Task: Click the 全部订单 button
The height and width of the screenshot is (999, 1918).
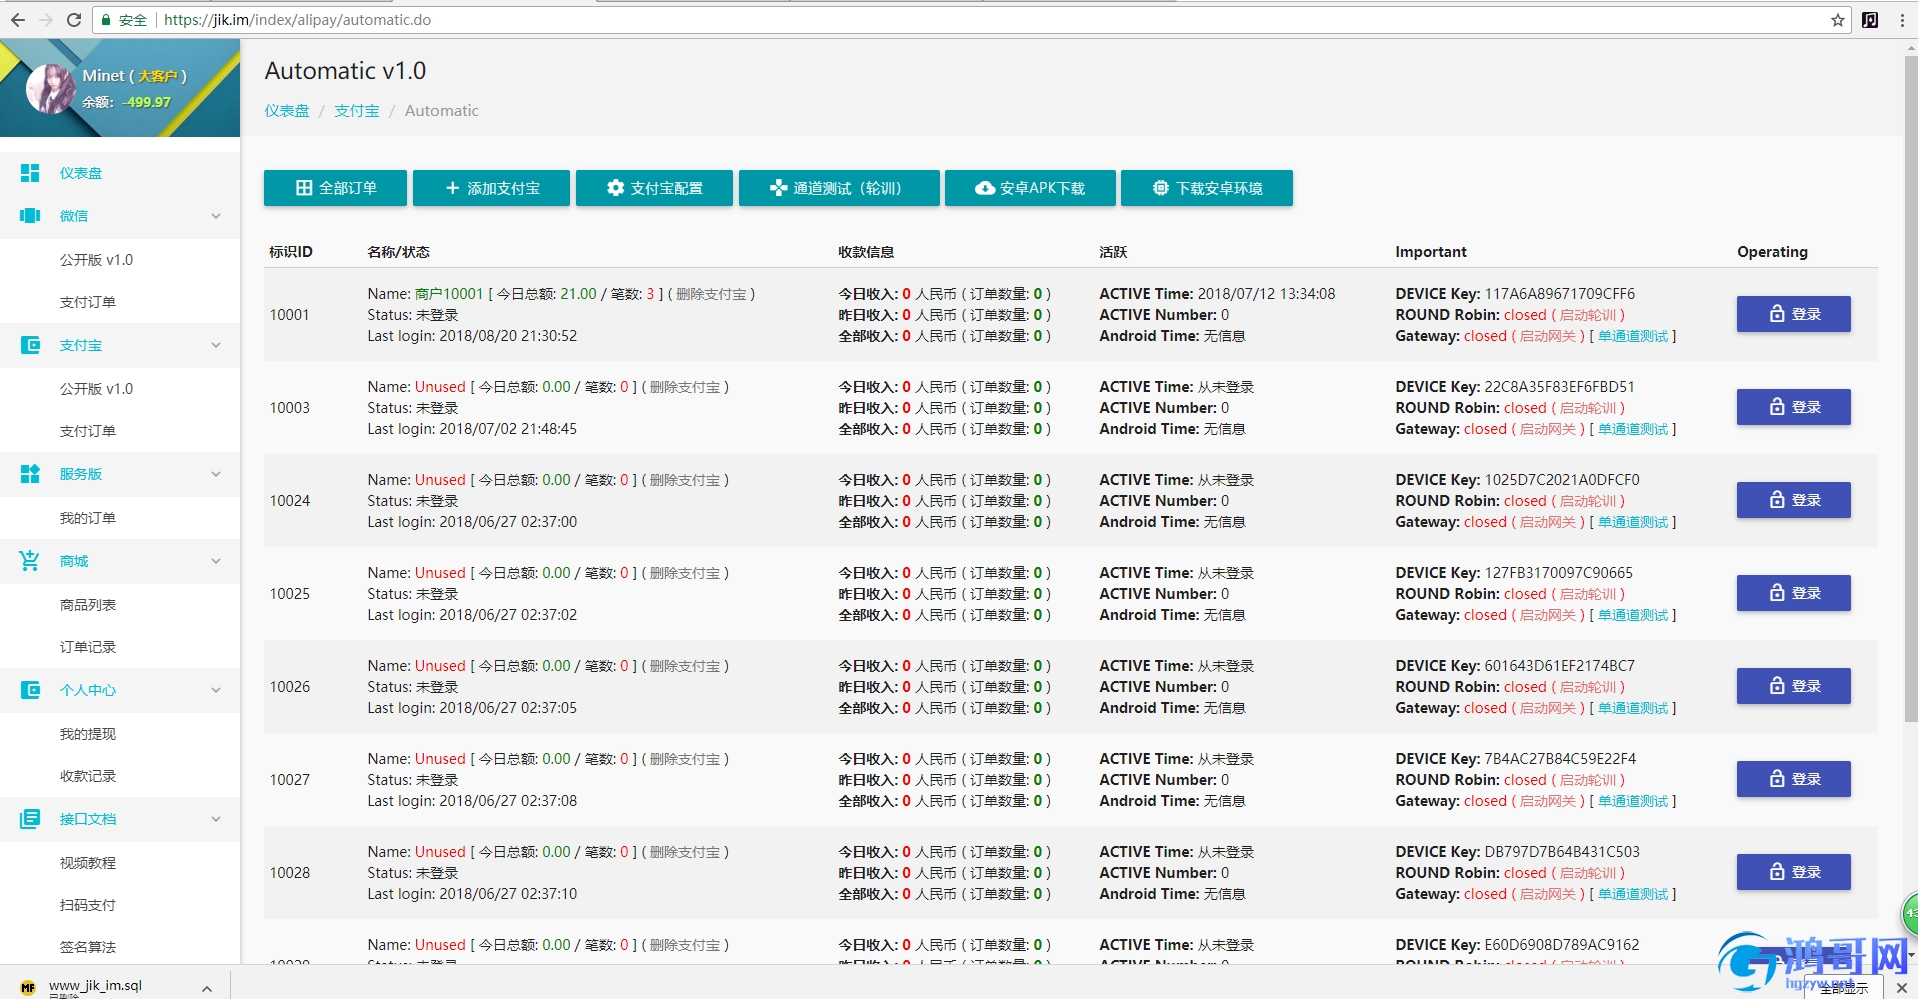Action: [335, 188]
